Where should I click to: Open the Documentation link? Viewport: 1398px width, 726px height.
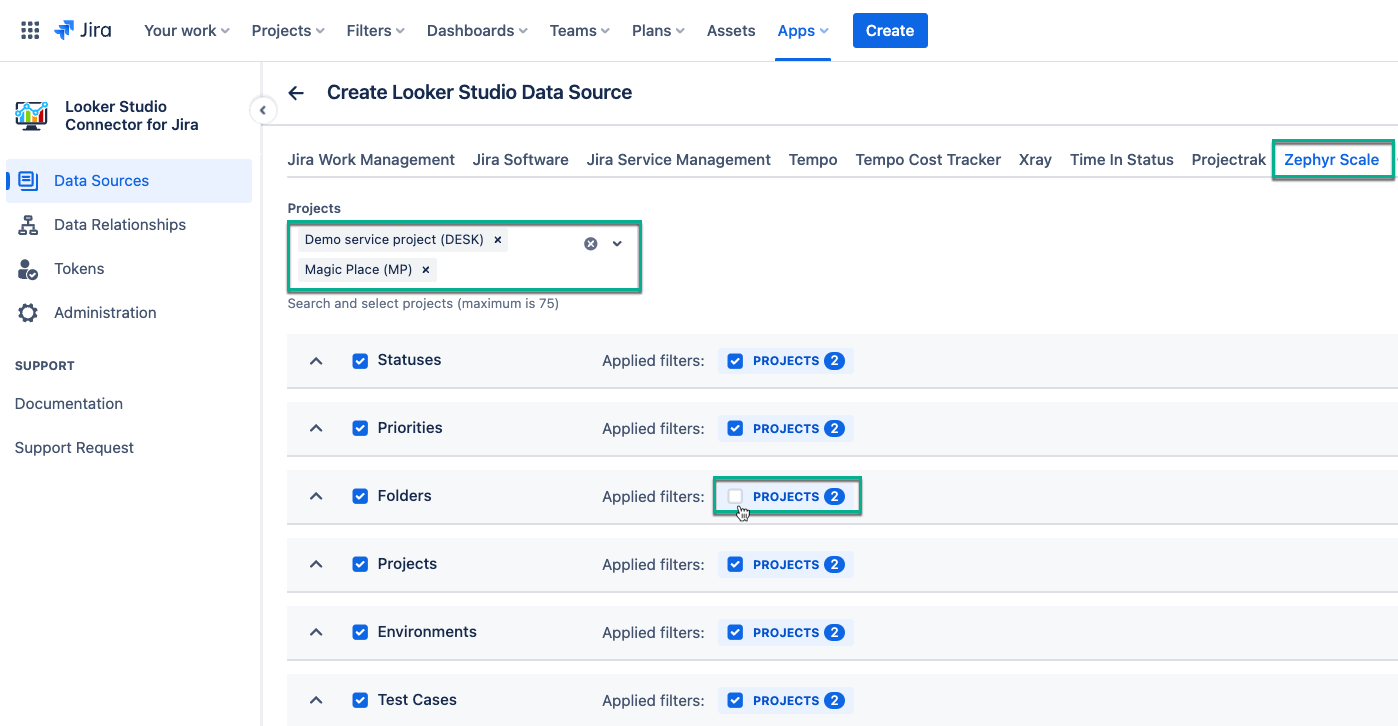pos(69,404)
